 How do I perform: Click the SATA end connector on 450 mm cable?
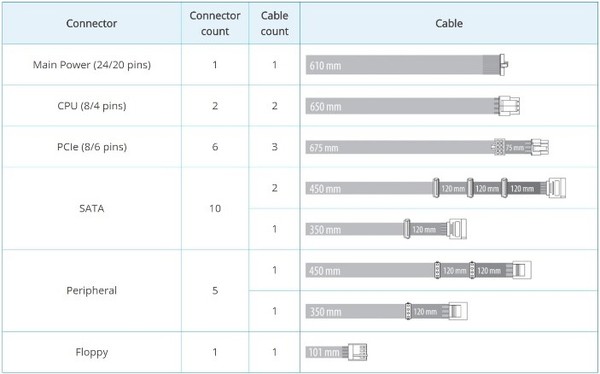pyautogui.click(x=557, y=188)
